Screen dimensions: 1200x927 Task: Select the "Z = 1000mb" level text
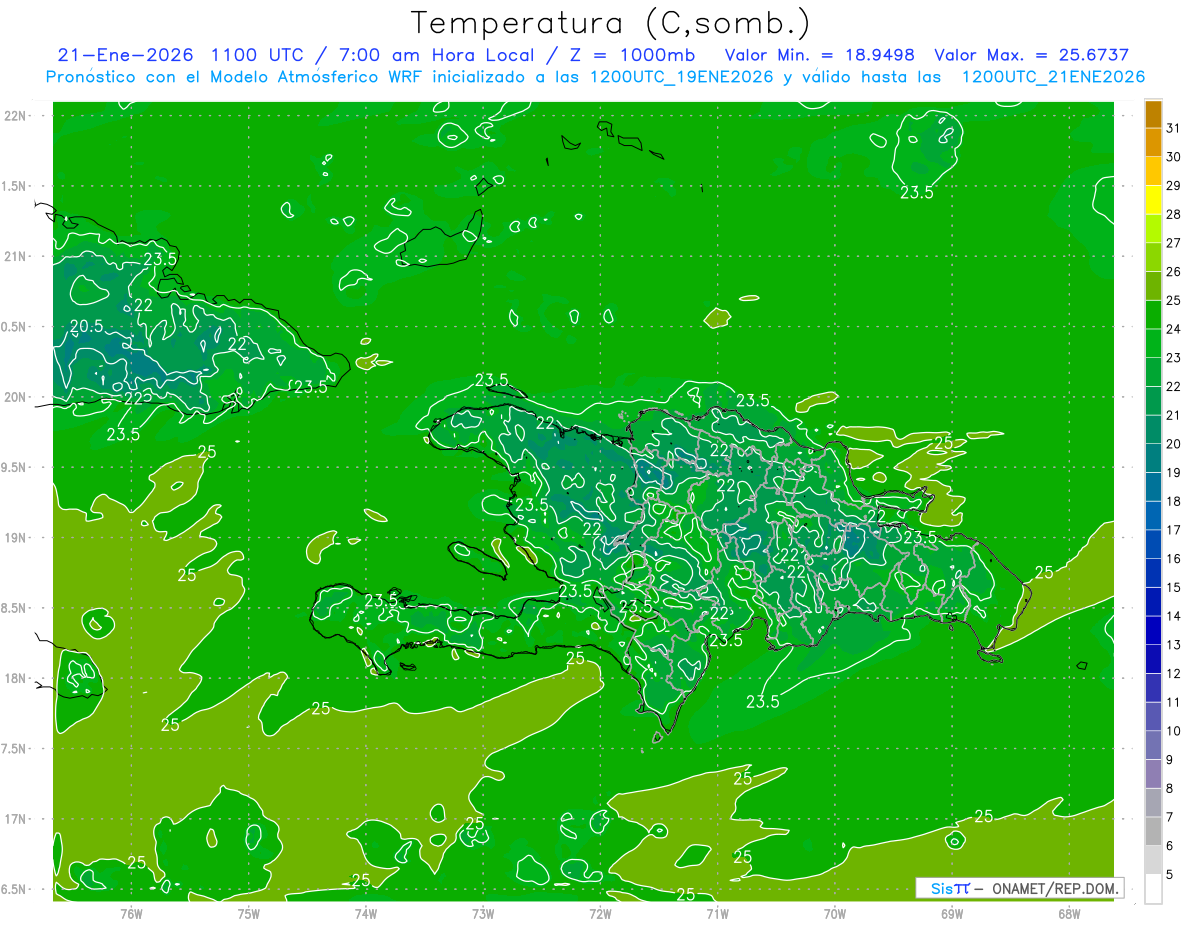[x=632, y=55]
